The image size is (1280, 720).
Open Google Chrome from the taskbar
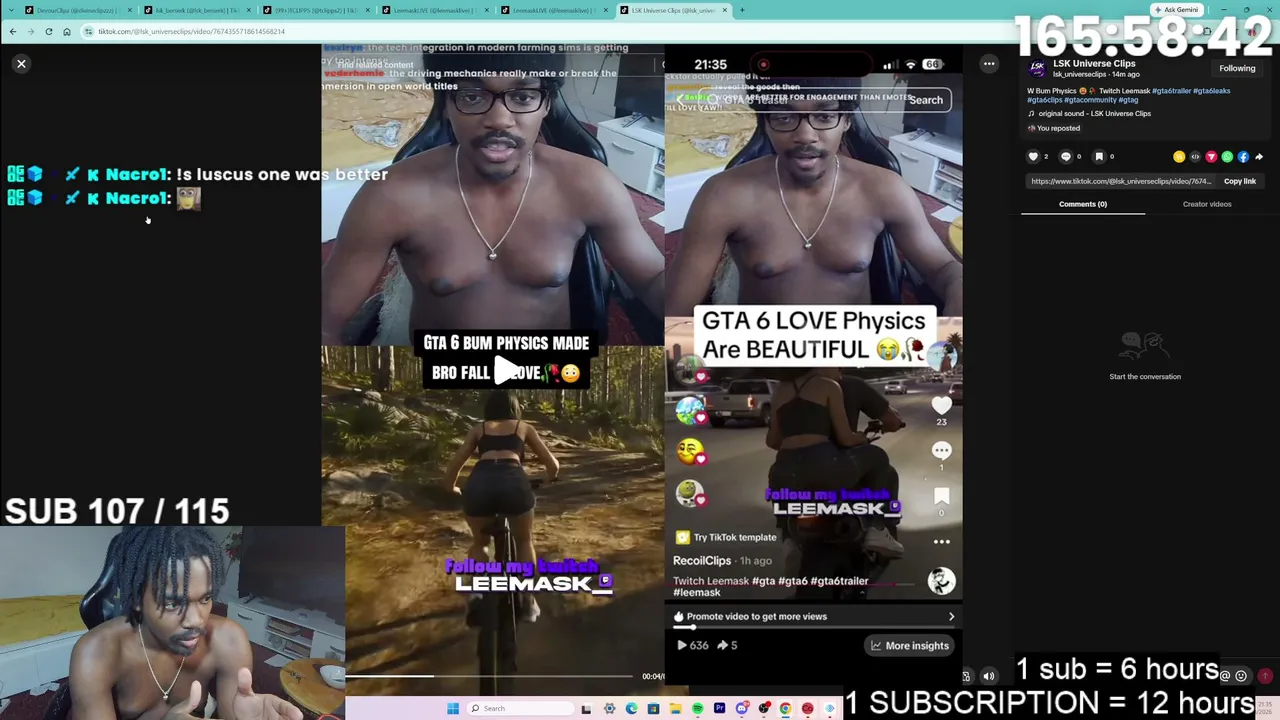785,709
